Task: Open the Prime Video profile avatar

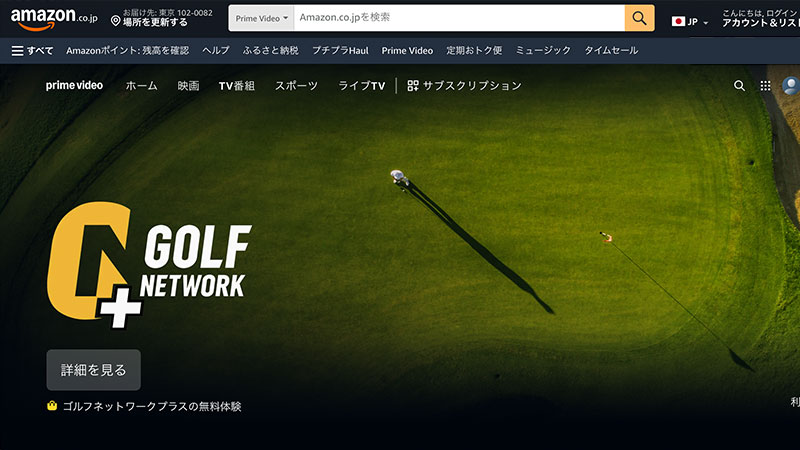Action: coord(791,86)
